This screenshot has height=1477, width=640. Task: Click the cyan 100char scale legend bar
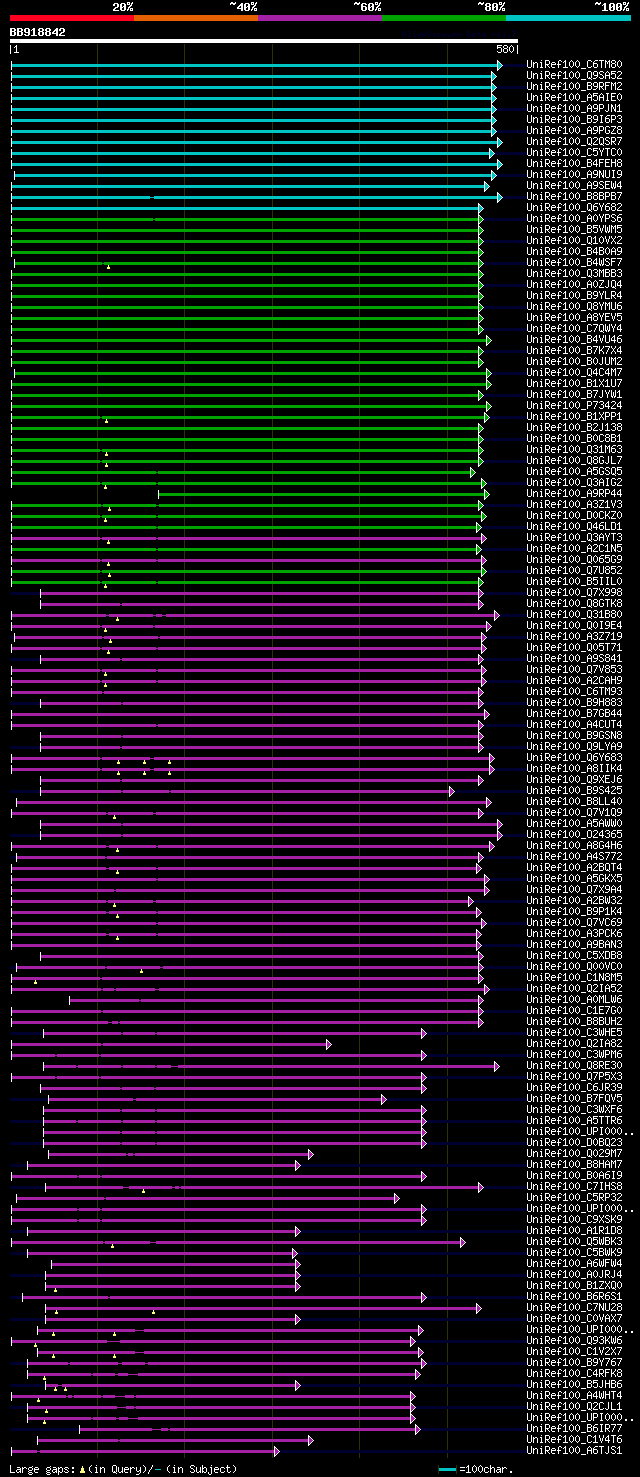[x=447, y=1469]
